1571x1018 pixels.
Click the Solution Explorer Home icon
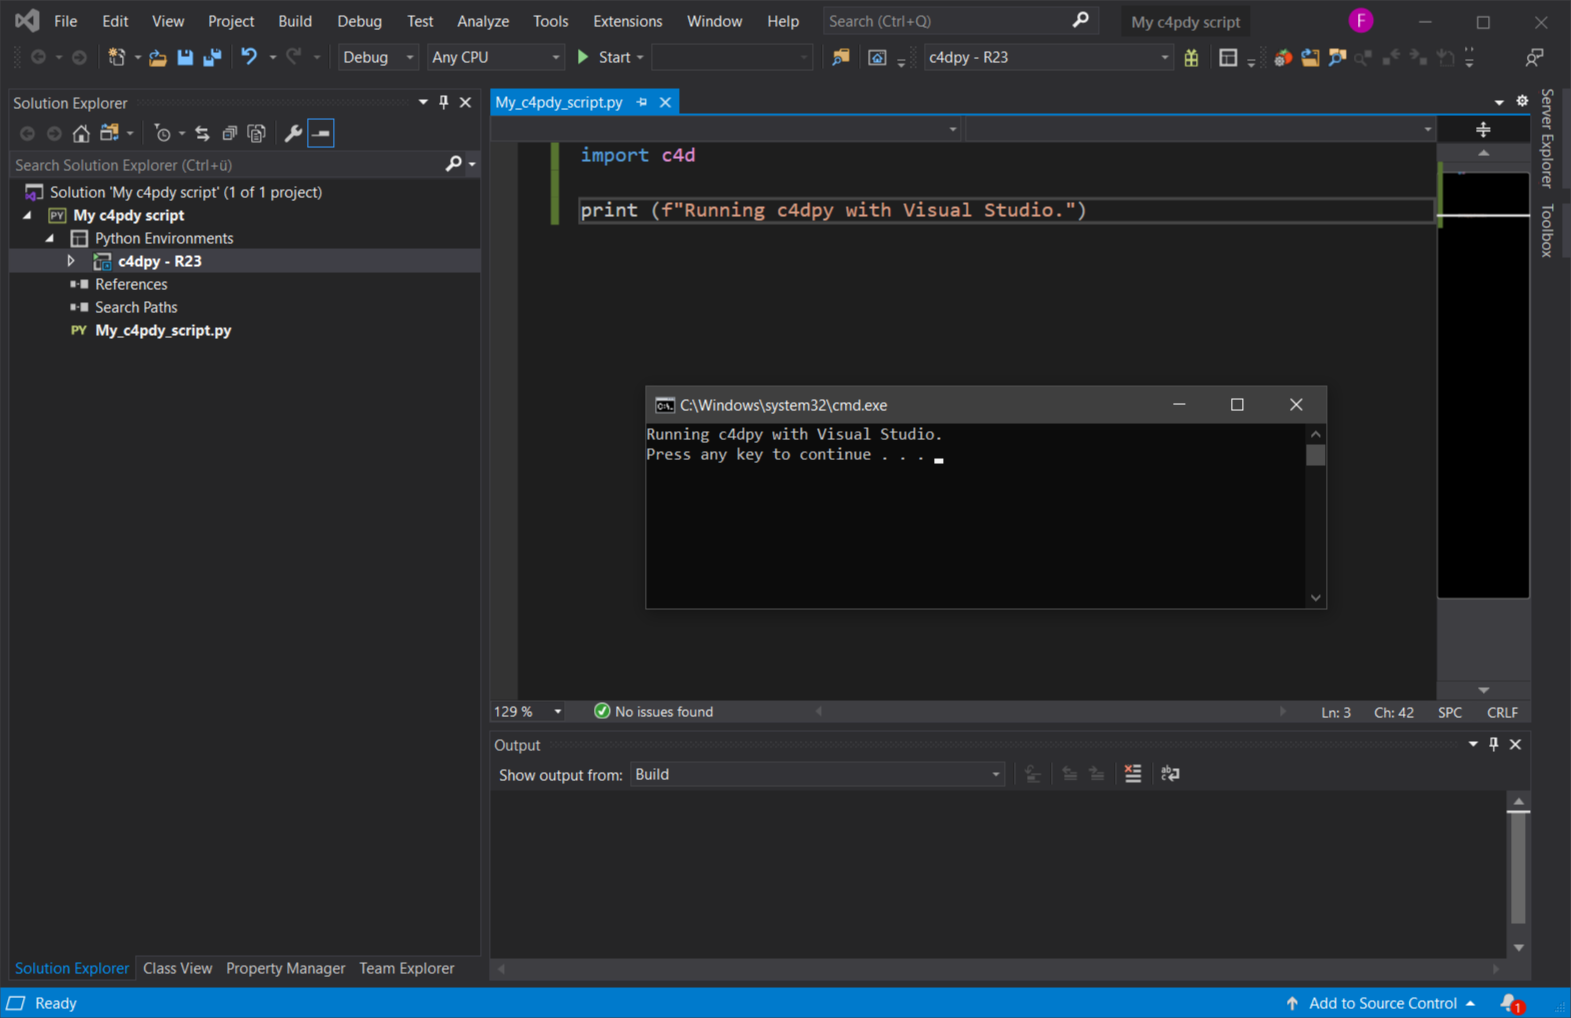click(x=81, y=133)
